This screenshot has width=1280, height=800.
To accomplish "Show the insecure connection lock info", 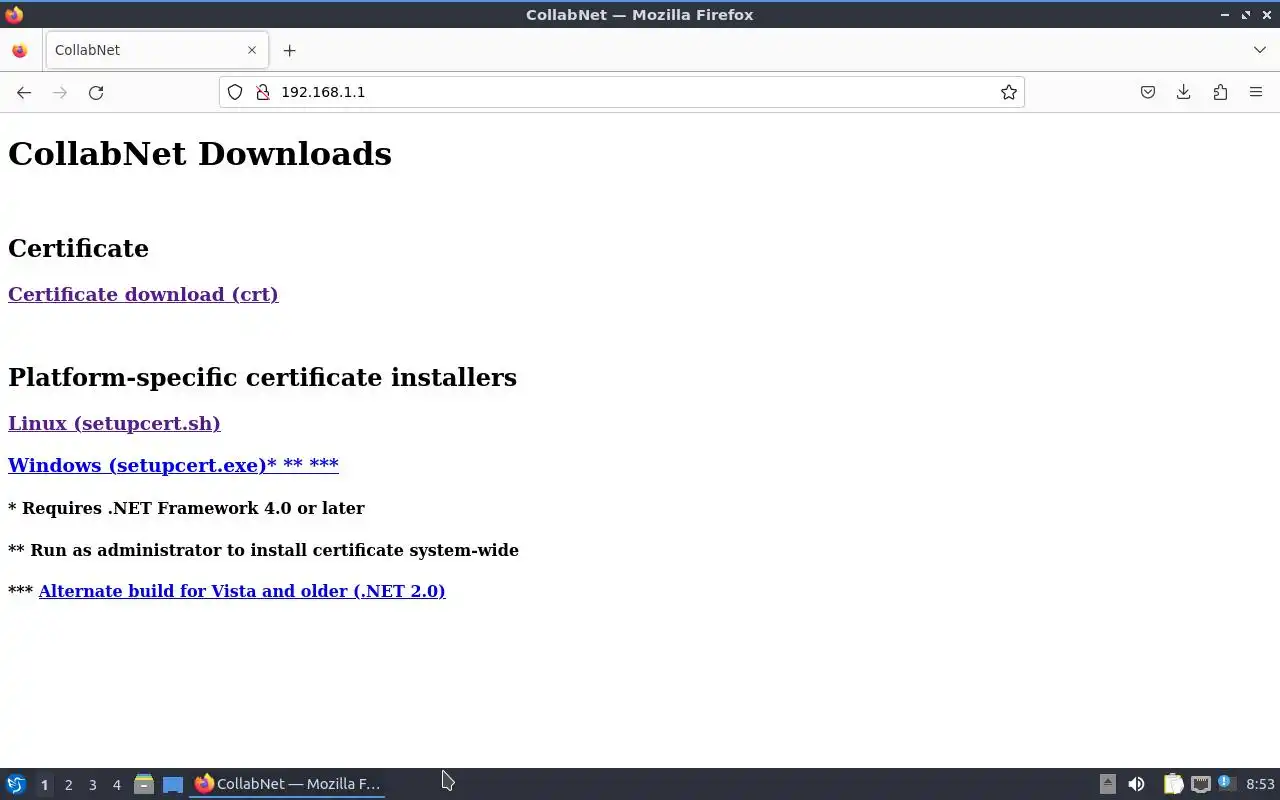I will pyautogui.click(x=263, y=92).
